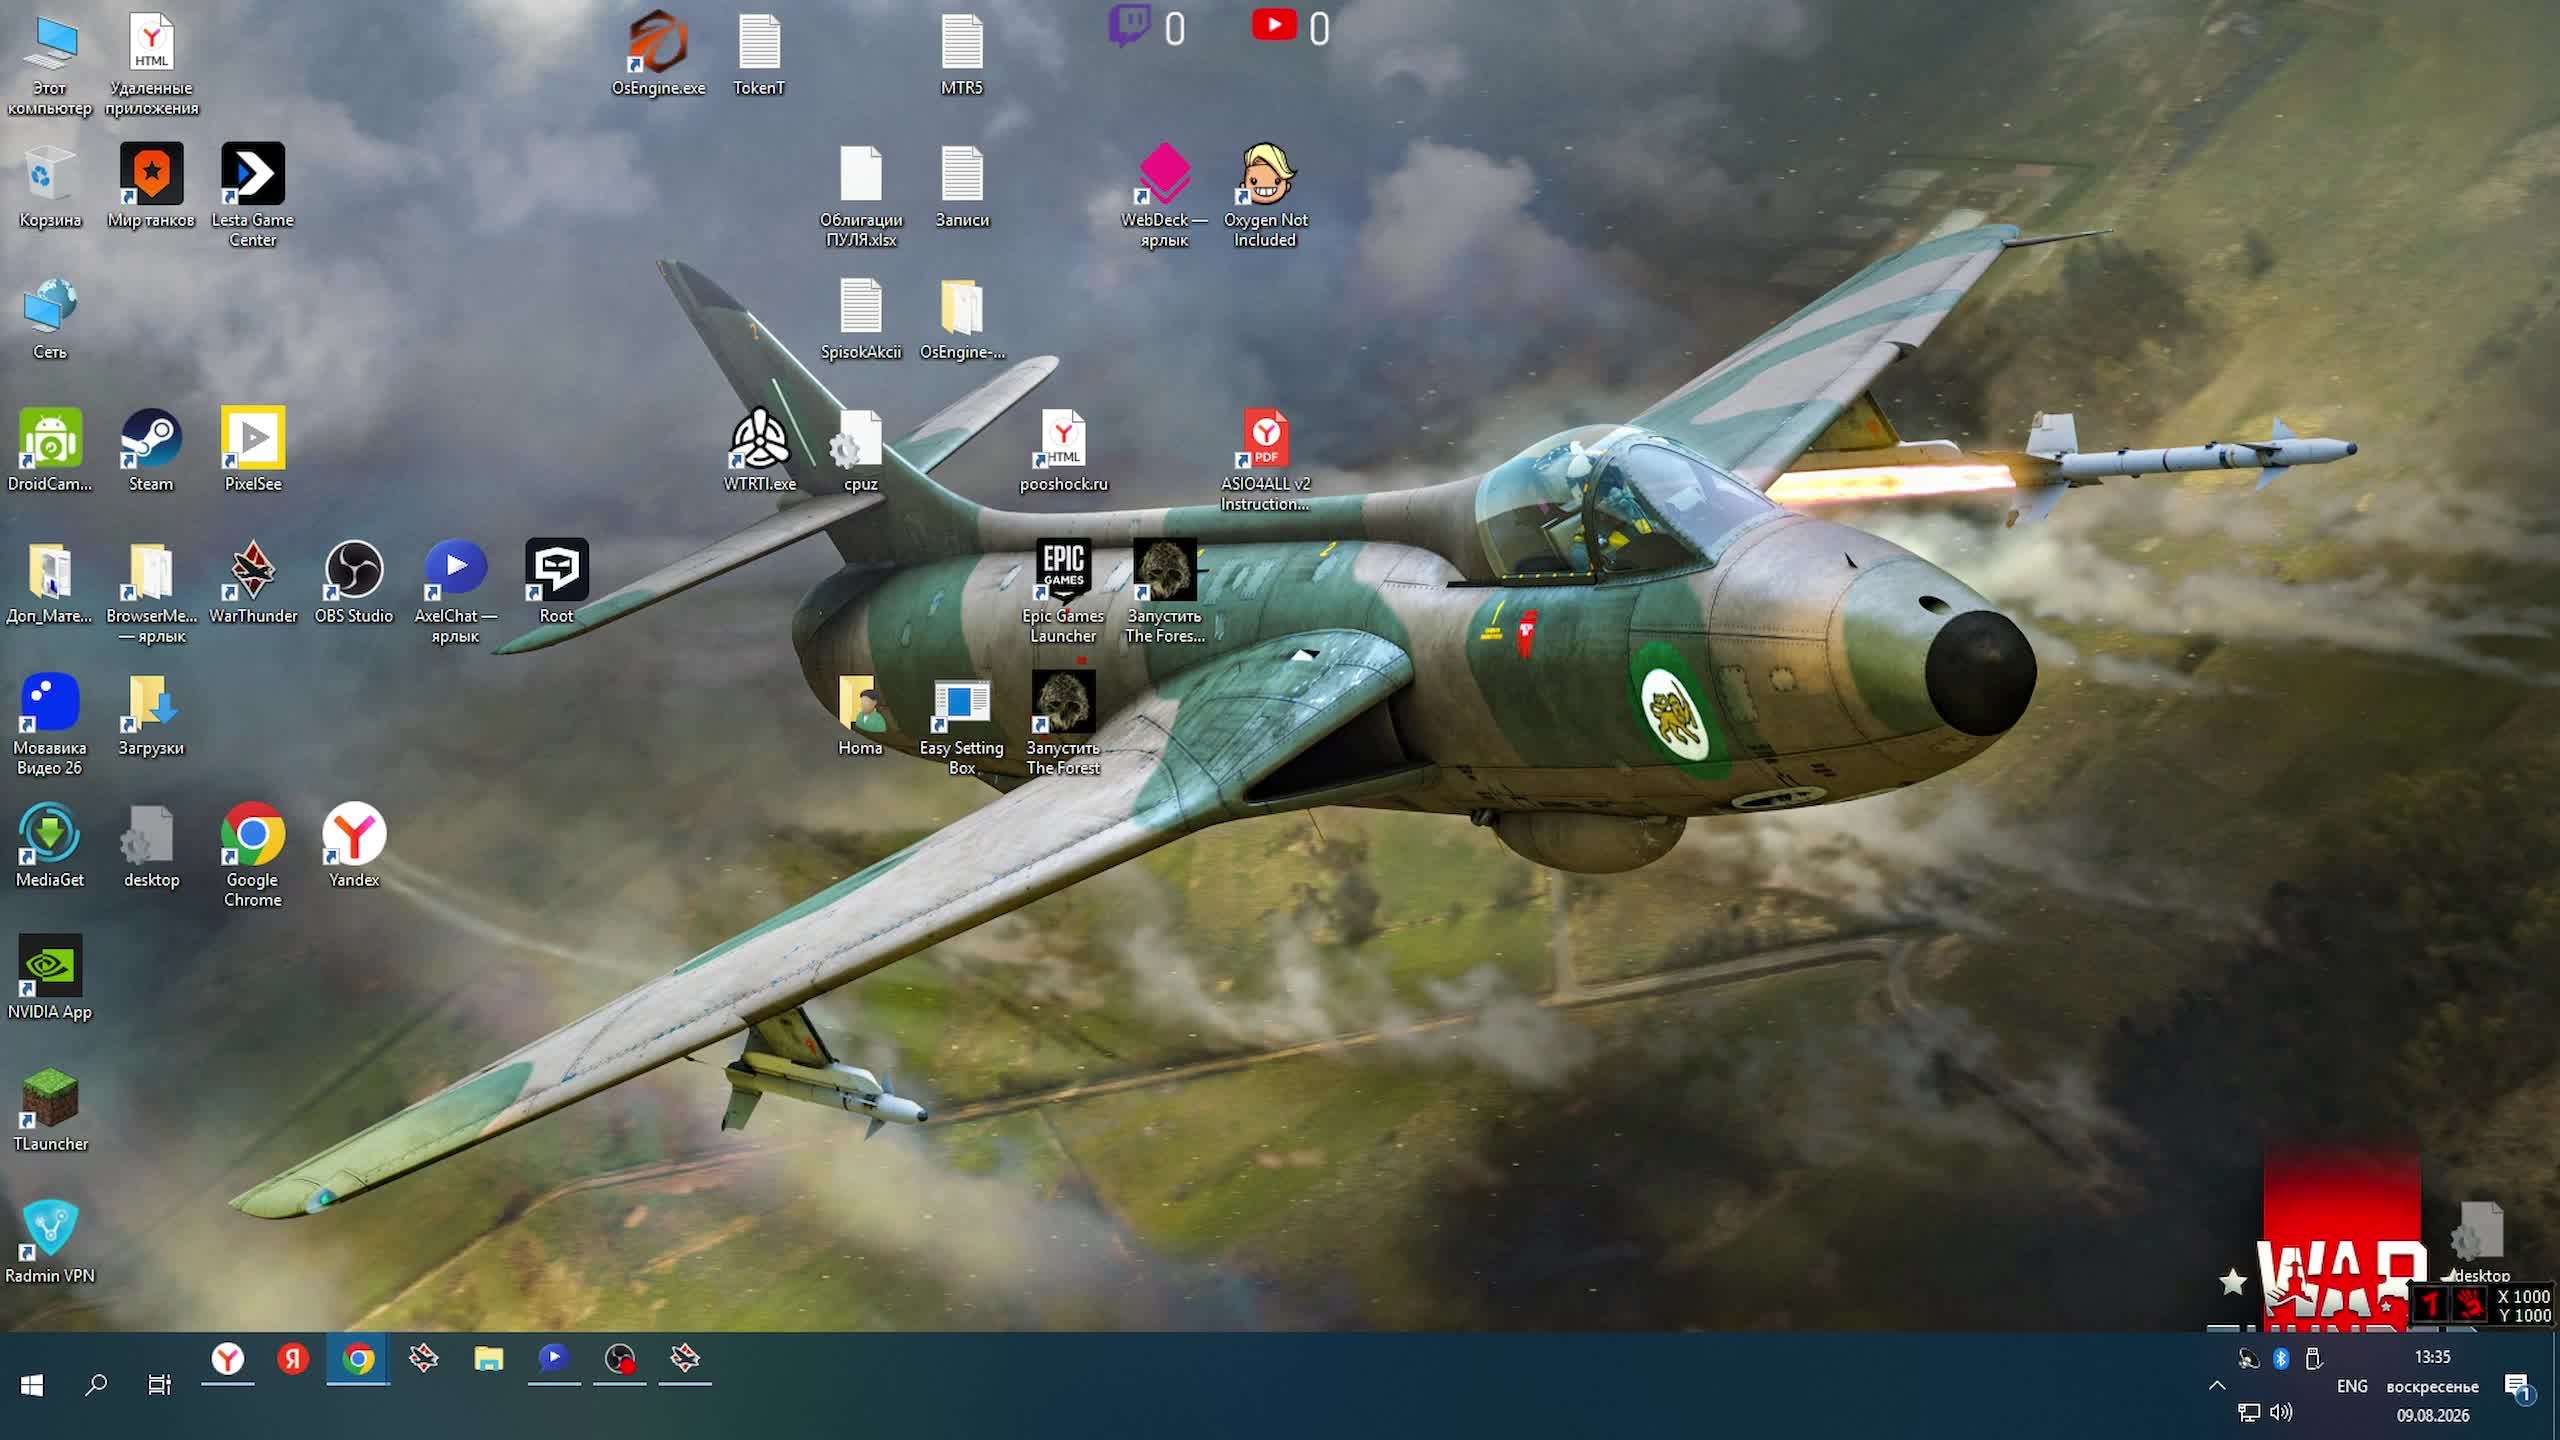Select the pooshock.ru HTML shortcut
Image resolution: width=2560 pixels, height=1440 pixels.
coord(1063,450)
